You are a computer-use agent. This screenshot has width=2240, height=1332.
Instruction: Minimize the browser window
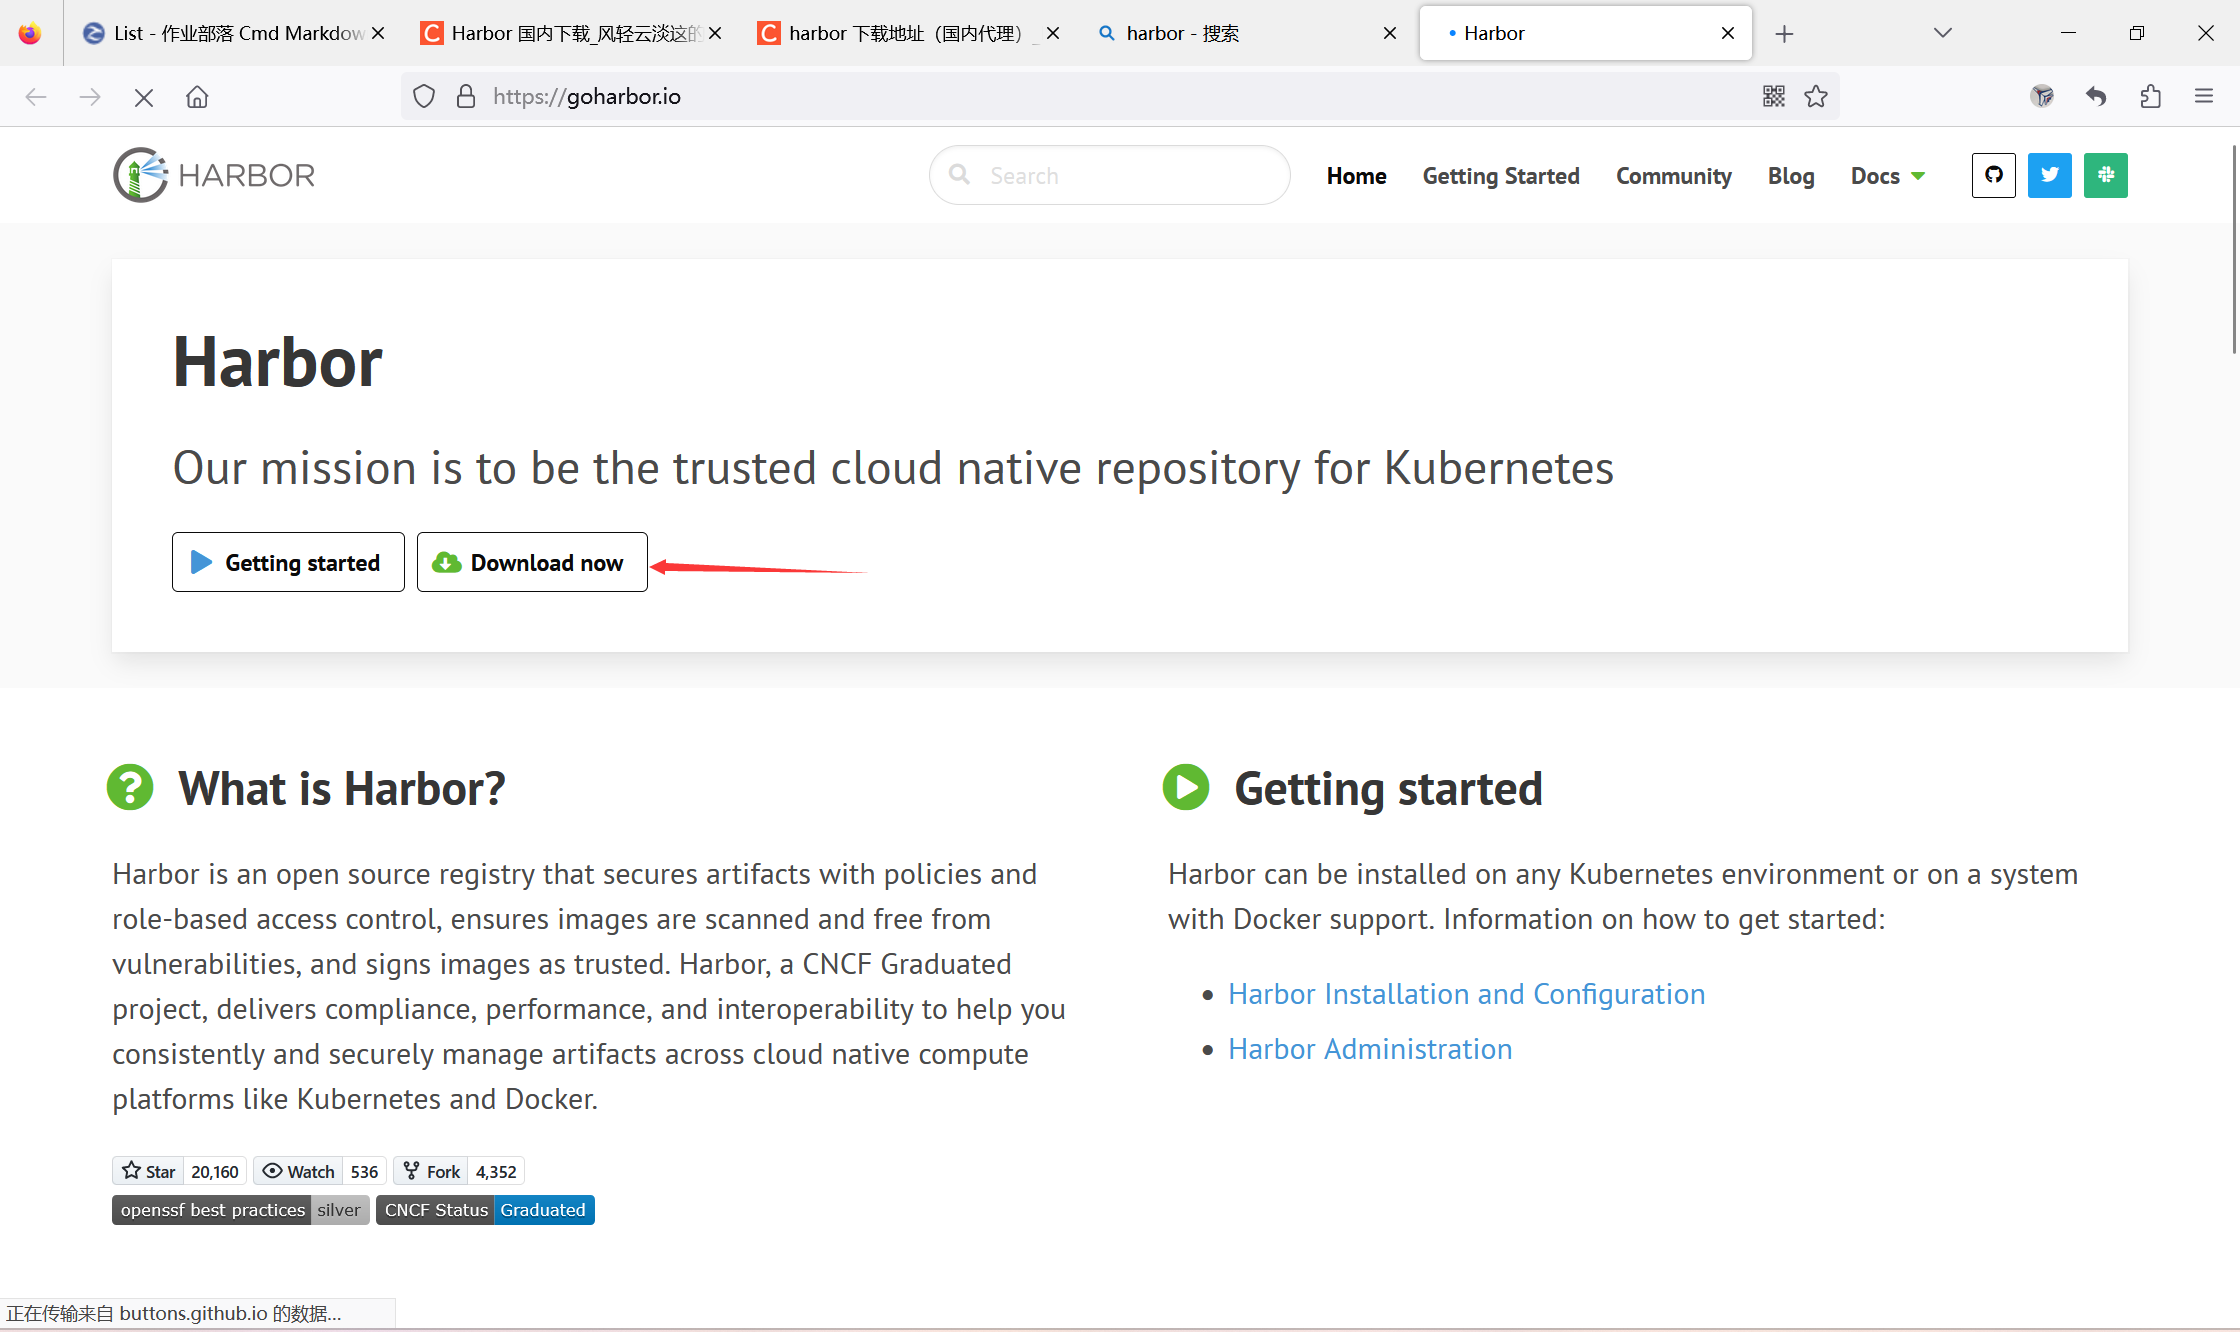[2068, 33]
